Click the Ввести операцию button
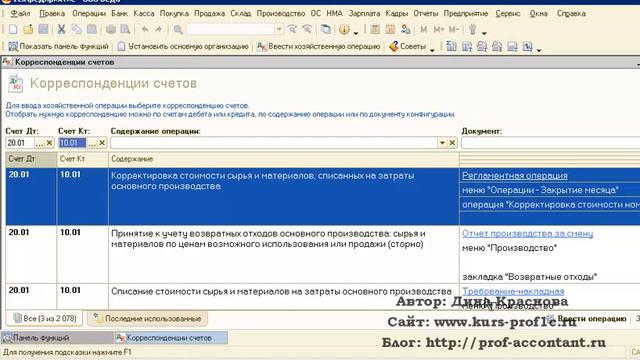Image resolution: width=640 pixels, height=360 pixels. (587, 318)
